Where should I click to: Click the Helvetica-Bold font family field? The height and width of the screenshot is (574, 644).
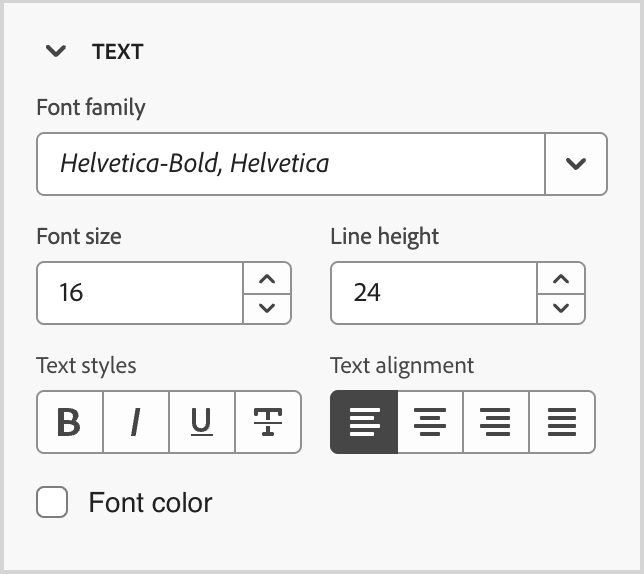pyautogui.click(x=290, y=163)
